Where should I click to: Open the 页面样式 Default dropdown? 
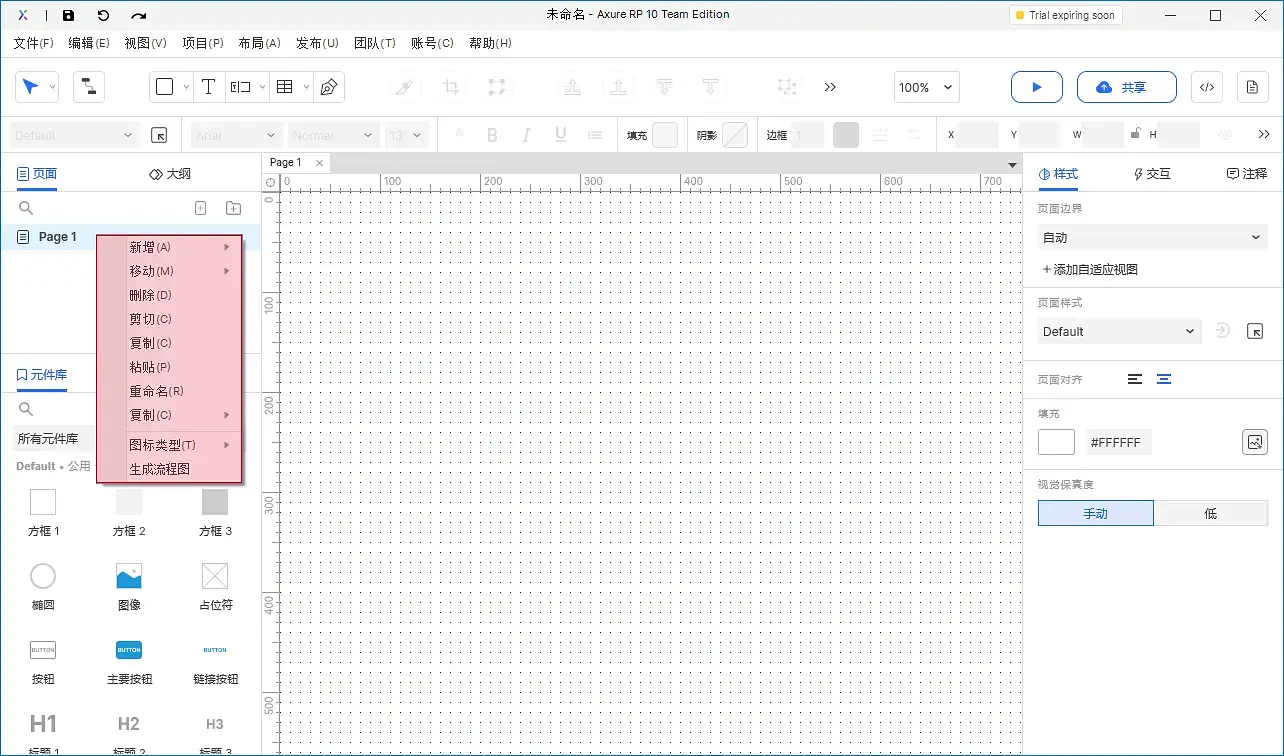tap(1118, 331)
